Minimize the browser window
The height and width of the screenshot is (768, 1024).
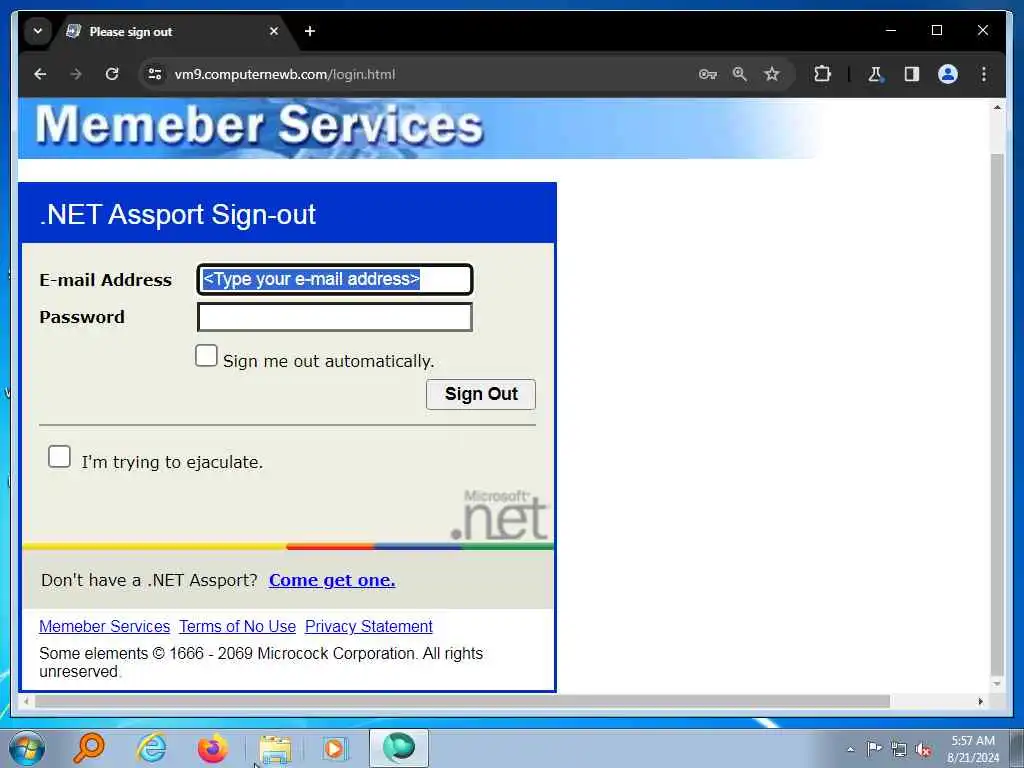pyautogui.click(x=891, y=31)
